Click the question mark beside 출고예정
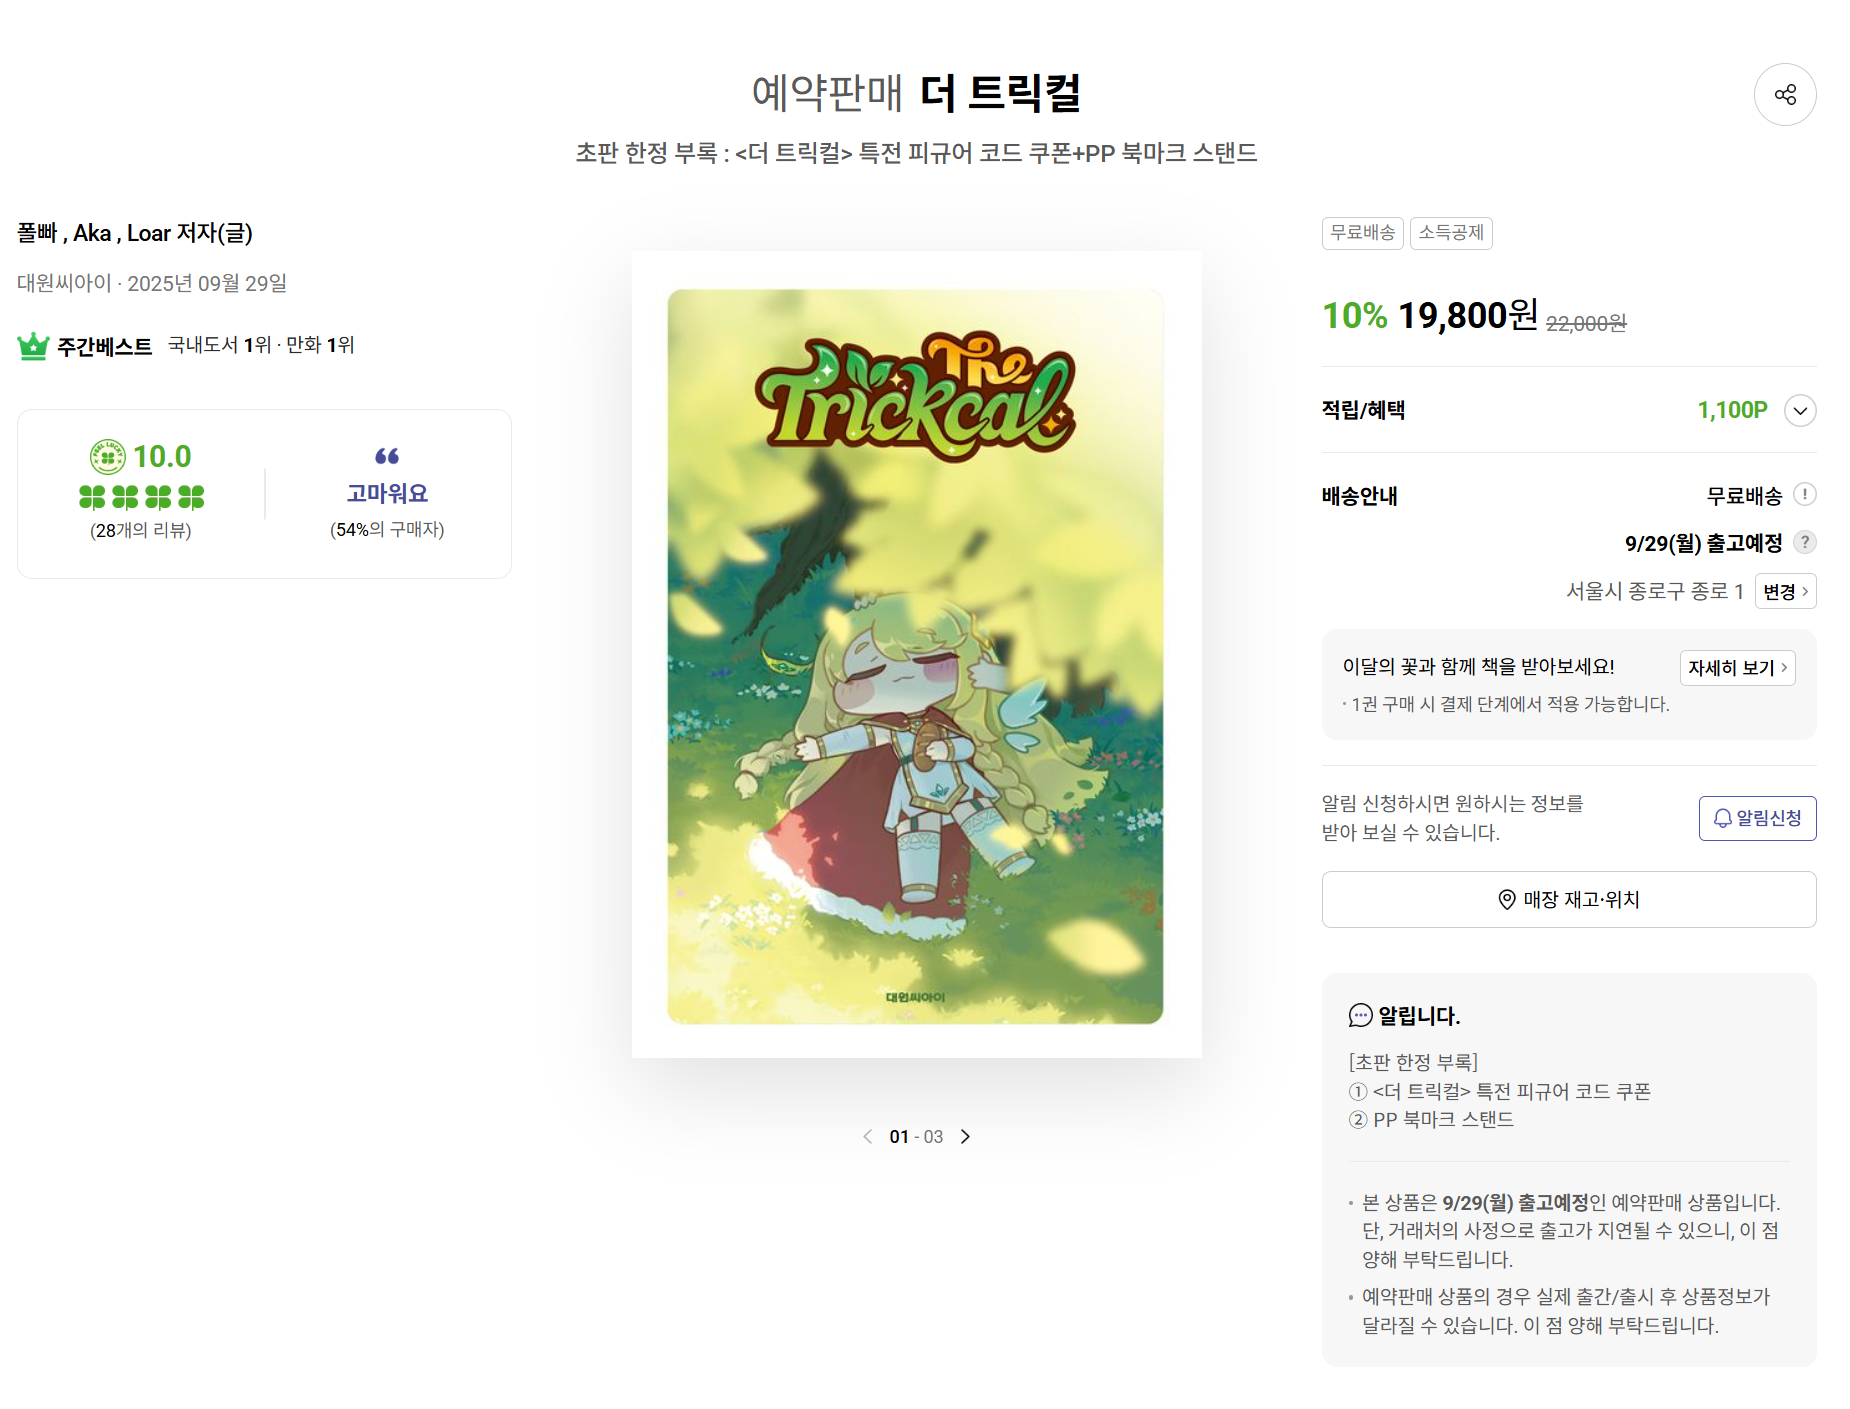This screenshot has width=1850, height=1409. tap(1805, 542)
